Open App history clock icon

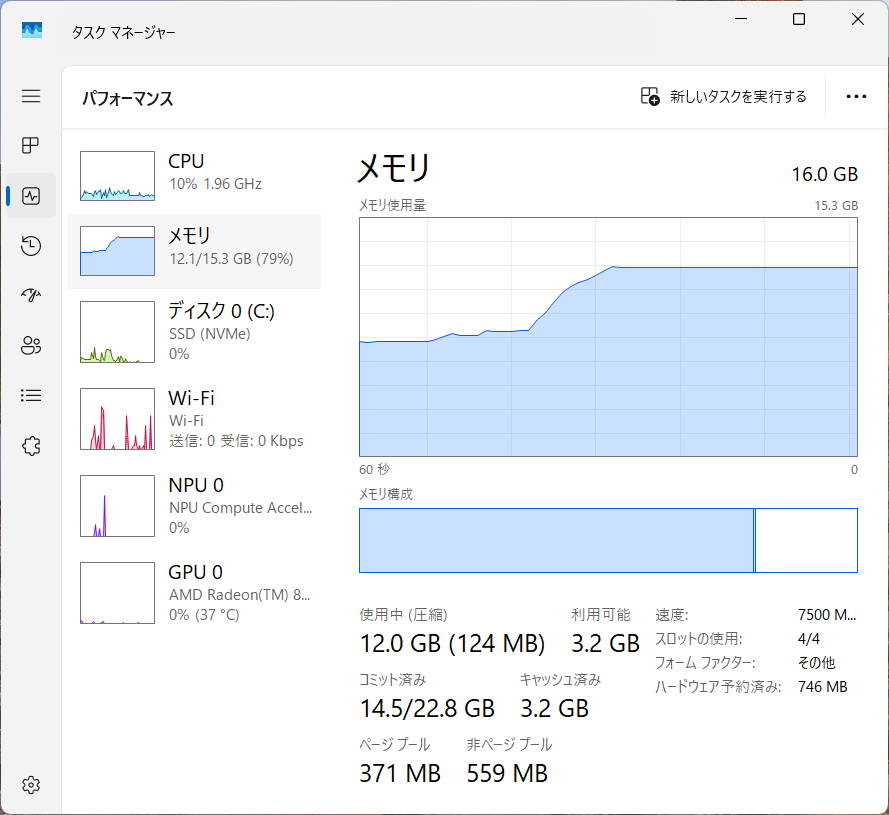(30, 245)
